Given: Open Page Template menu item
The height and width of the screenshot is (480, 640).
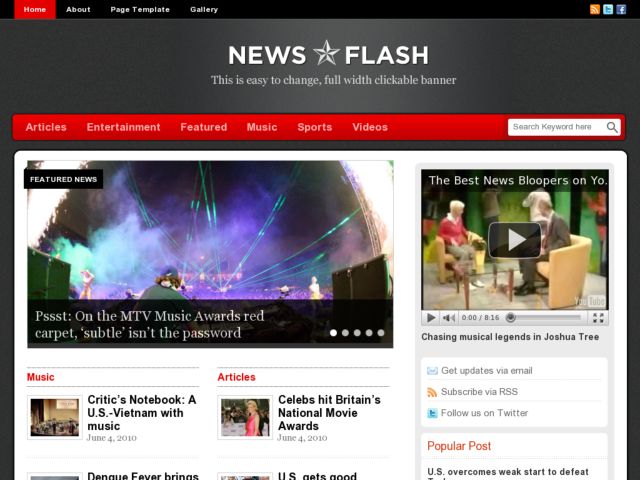Looking at the screenshot, I should (140, 9).
